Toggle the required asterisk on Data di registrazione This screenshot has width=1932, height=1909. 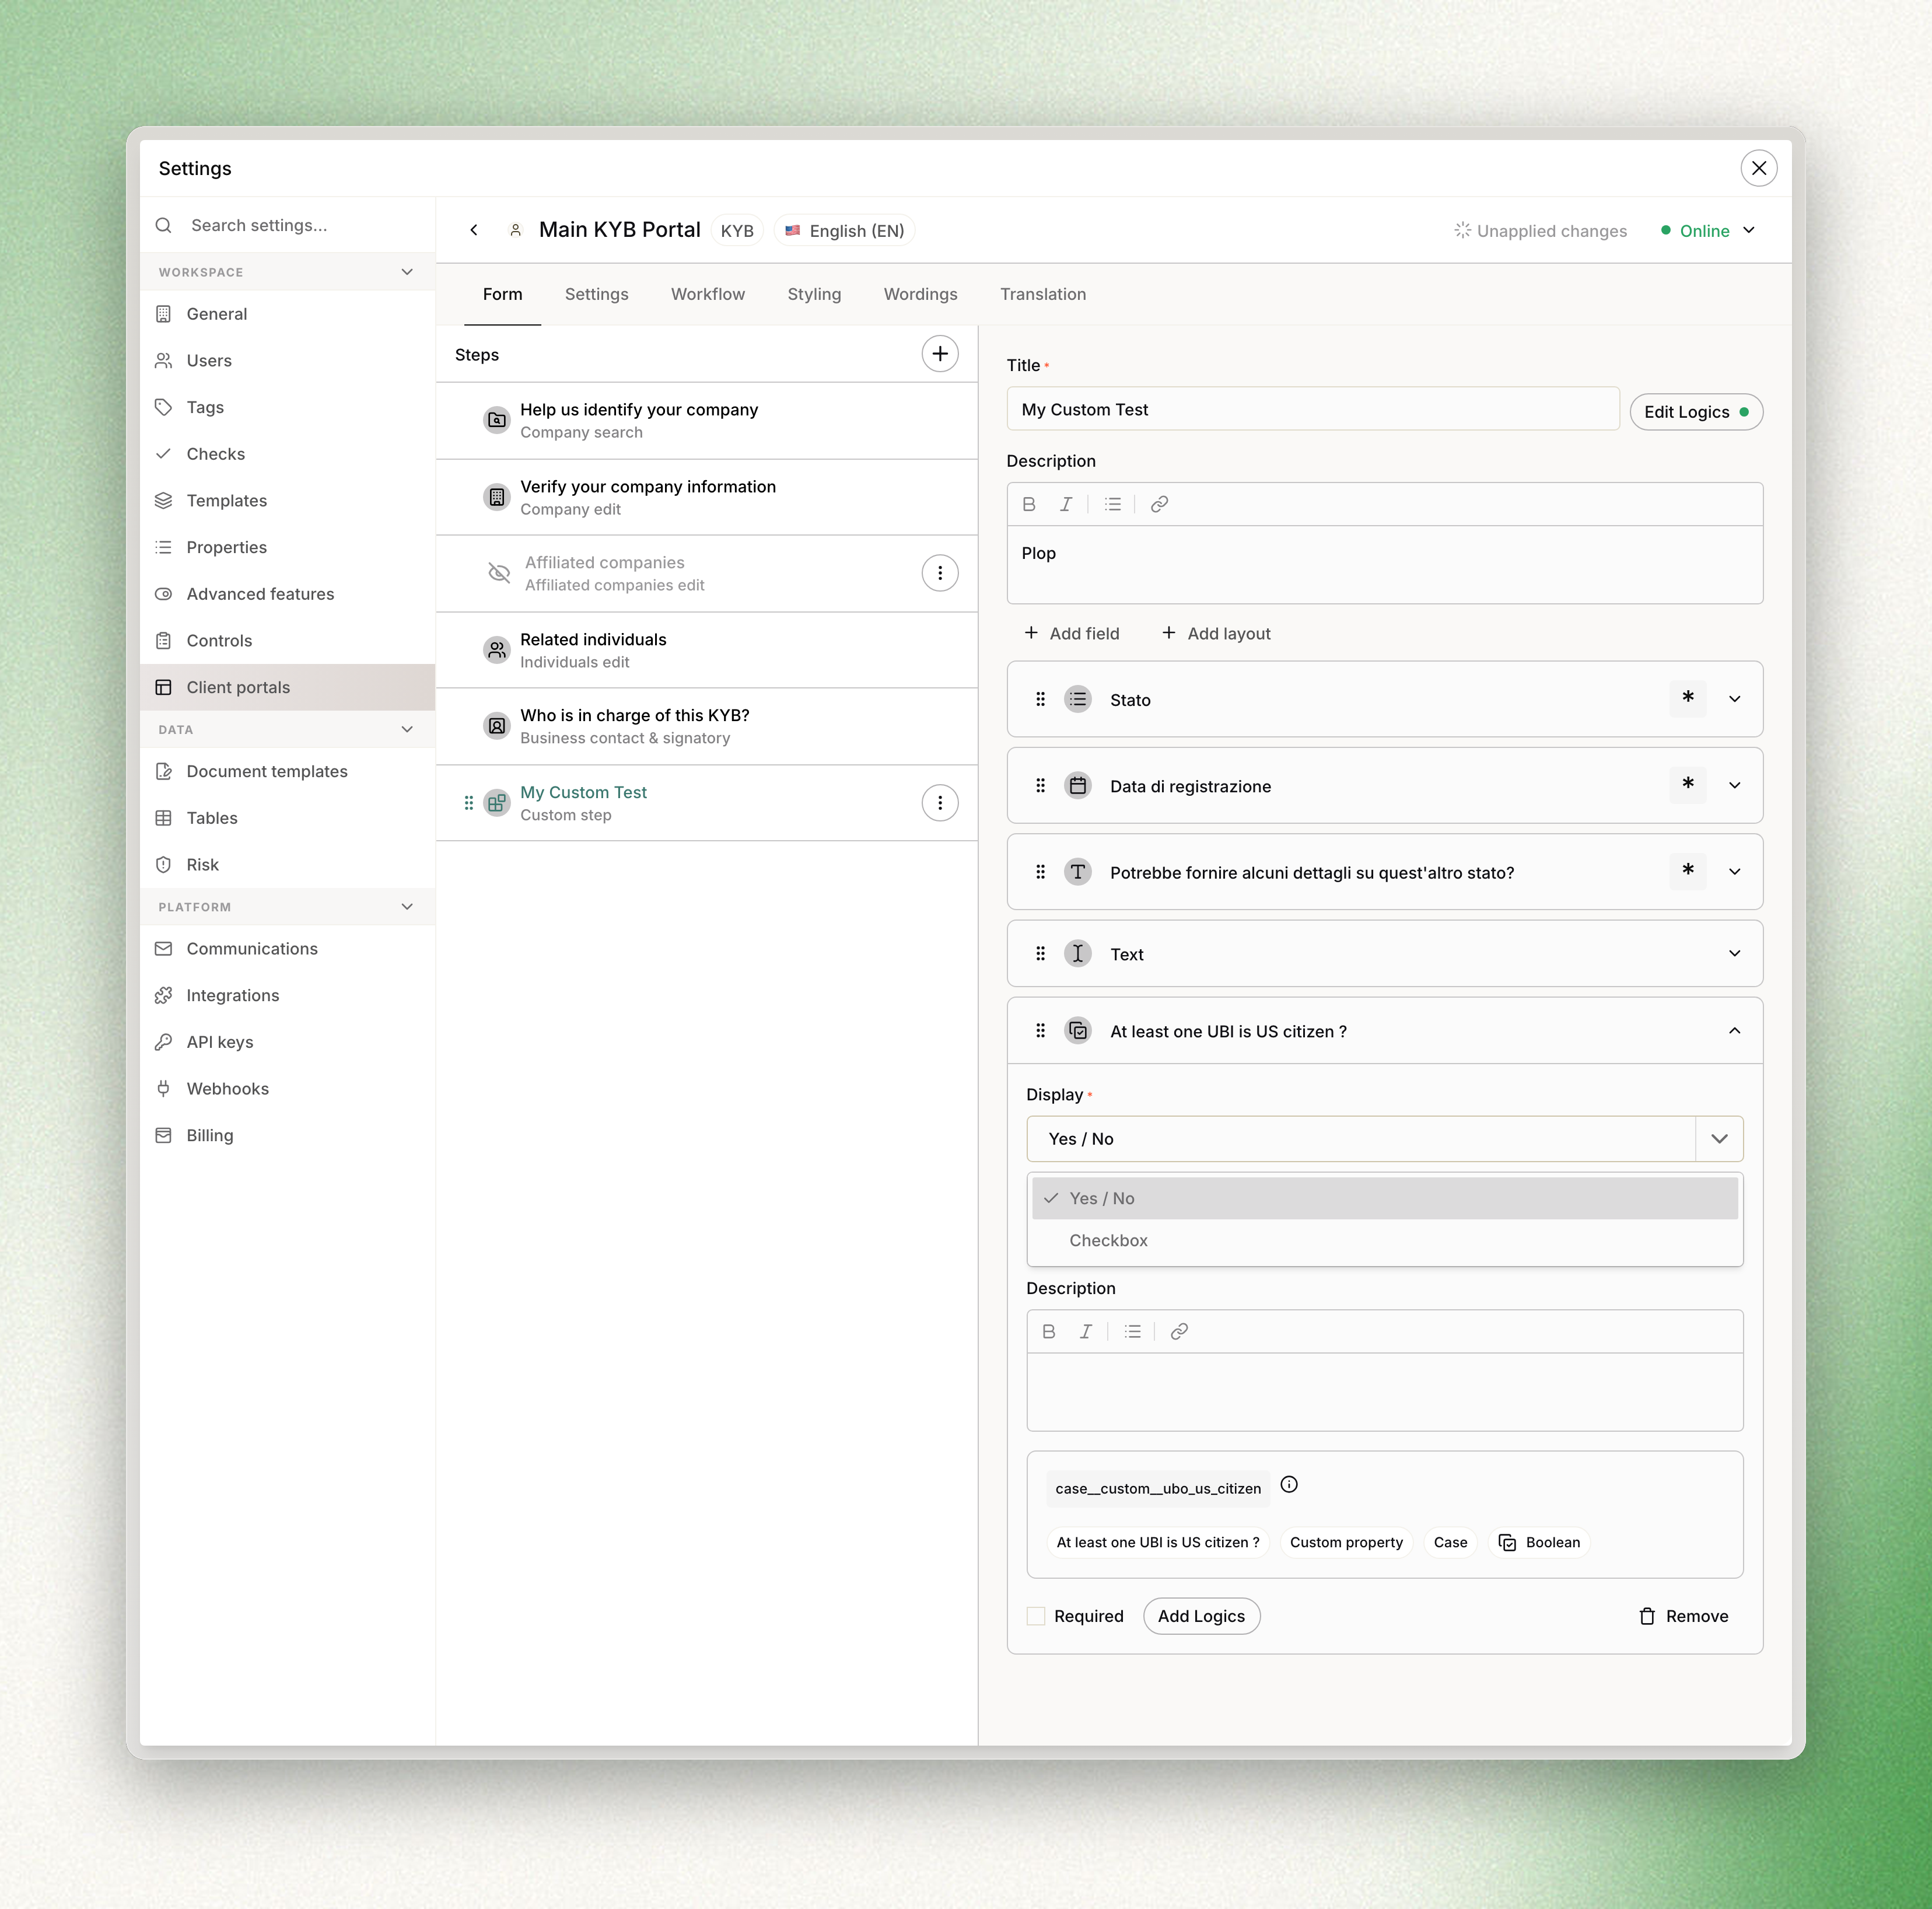[1688, 786]
